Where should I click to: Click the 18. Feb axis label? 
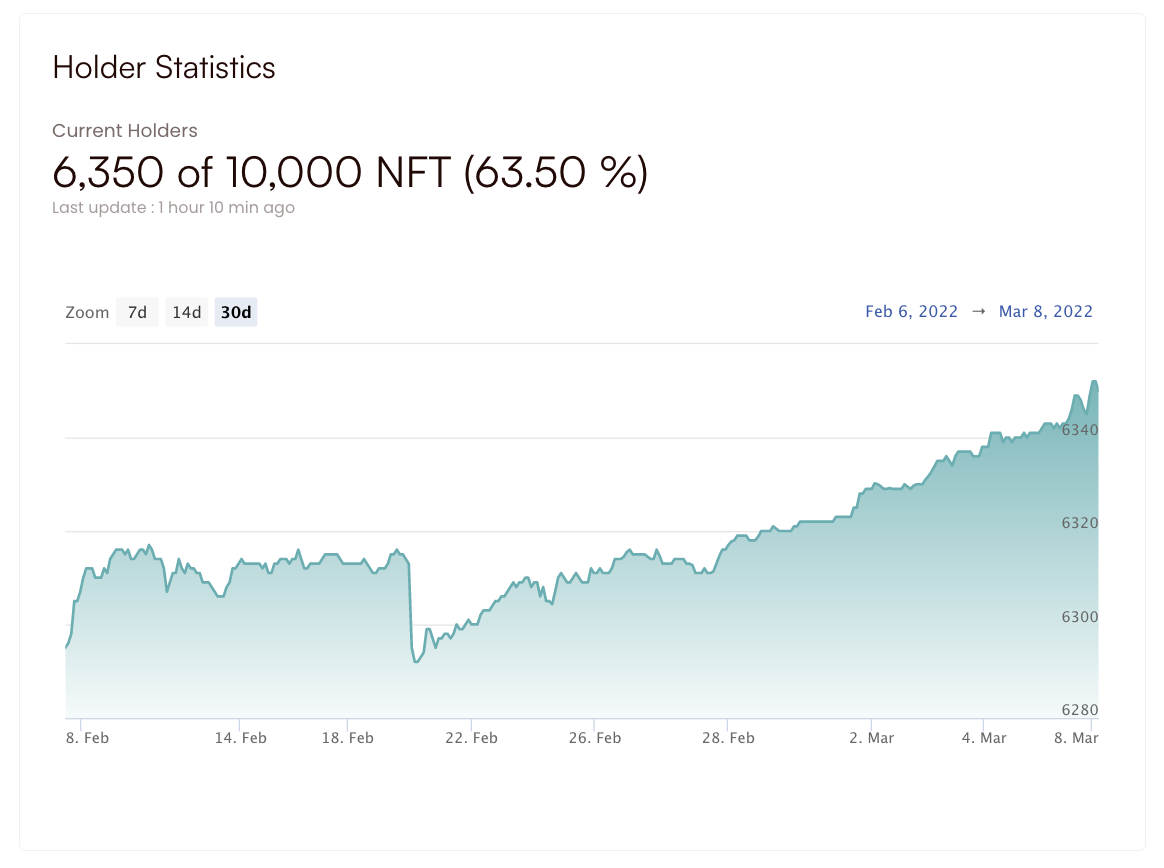[347, 738]
